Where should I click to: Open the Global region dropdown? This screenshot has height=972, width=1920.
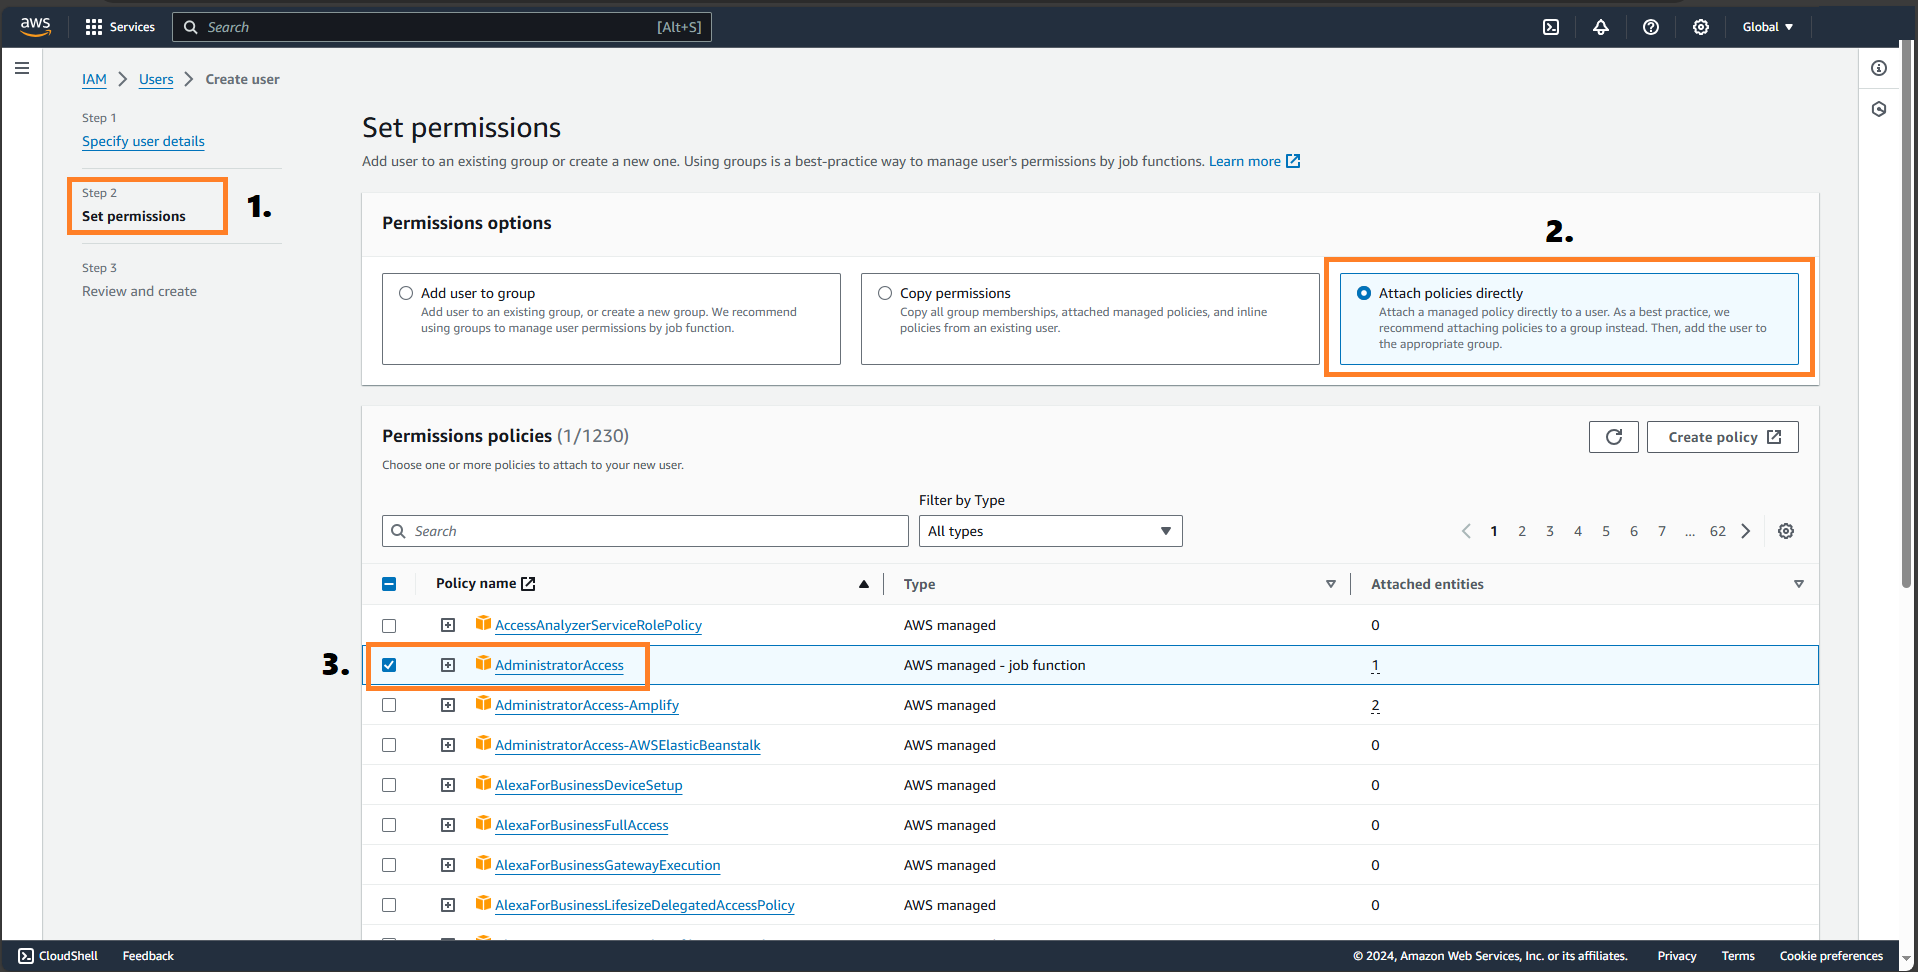(1767, 27)
